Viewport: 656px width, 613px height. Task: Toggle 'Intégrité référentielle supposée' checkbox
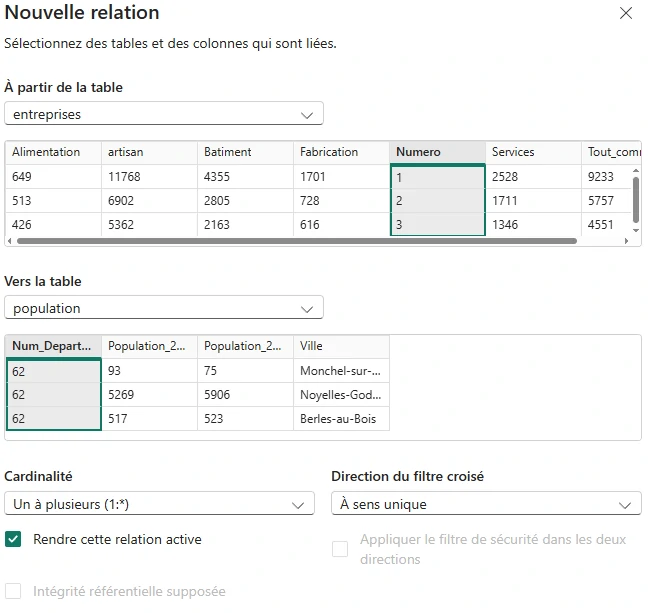coord(13,591)
